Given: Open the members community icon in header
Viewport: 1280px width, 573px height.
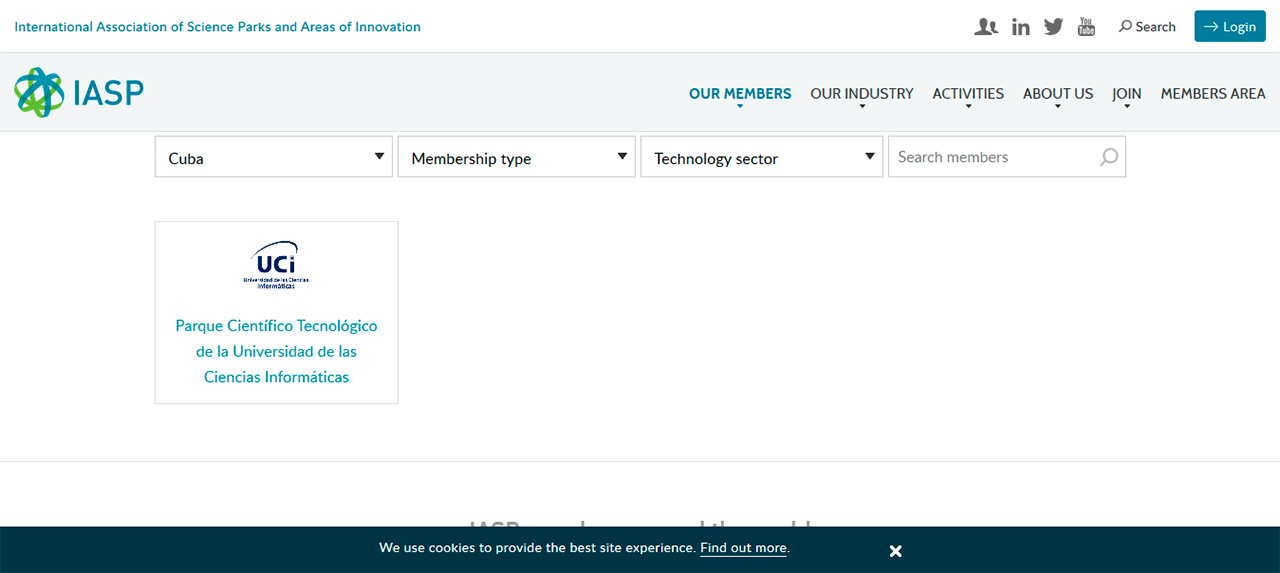Looking at the screenshot, I should 986,27.
